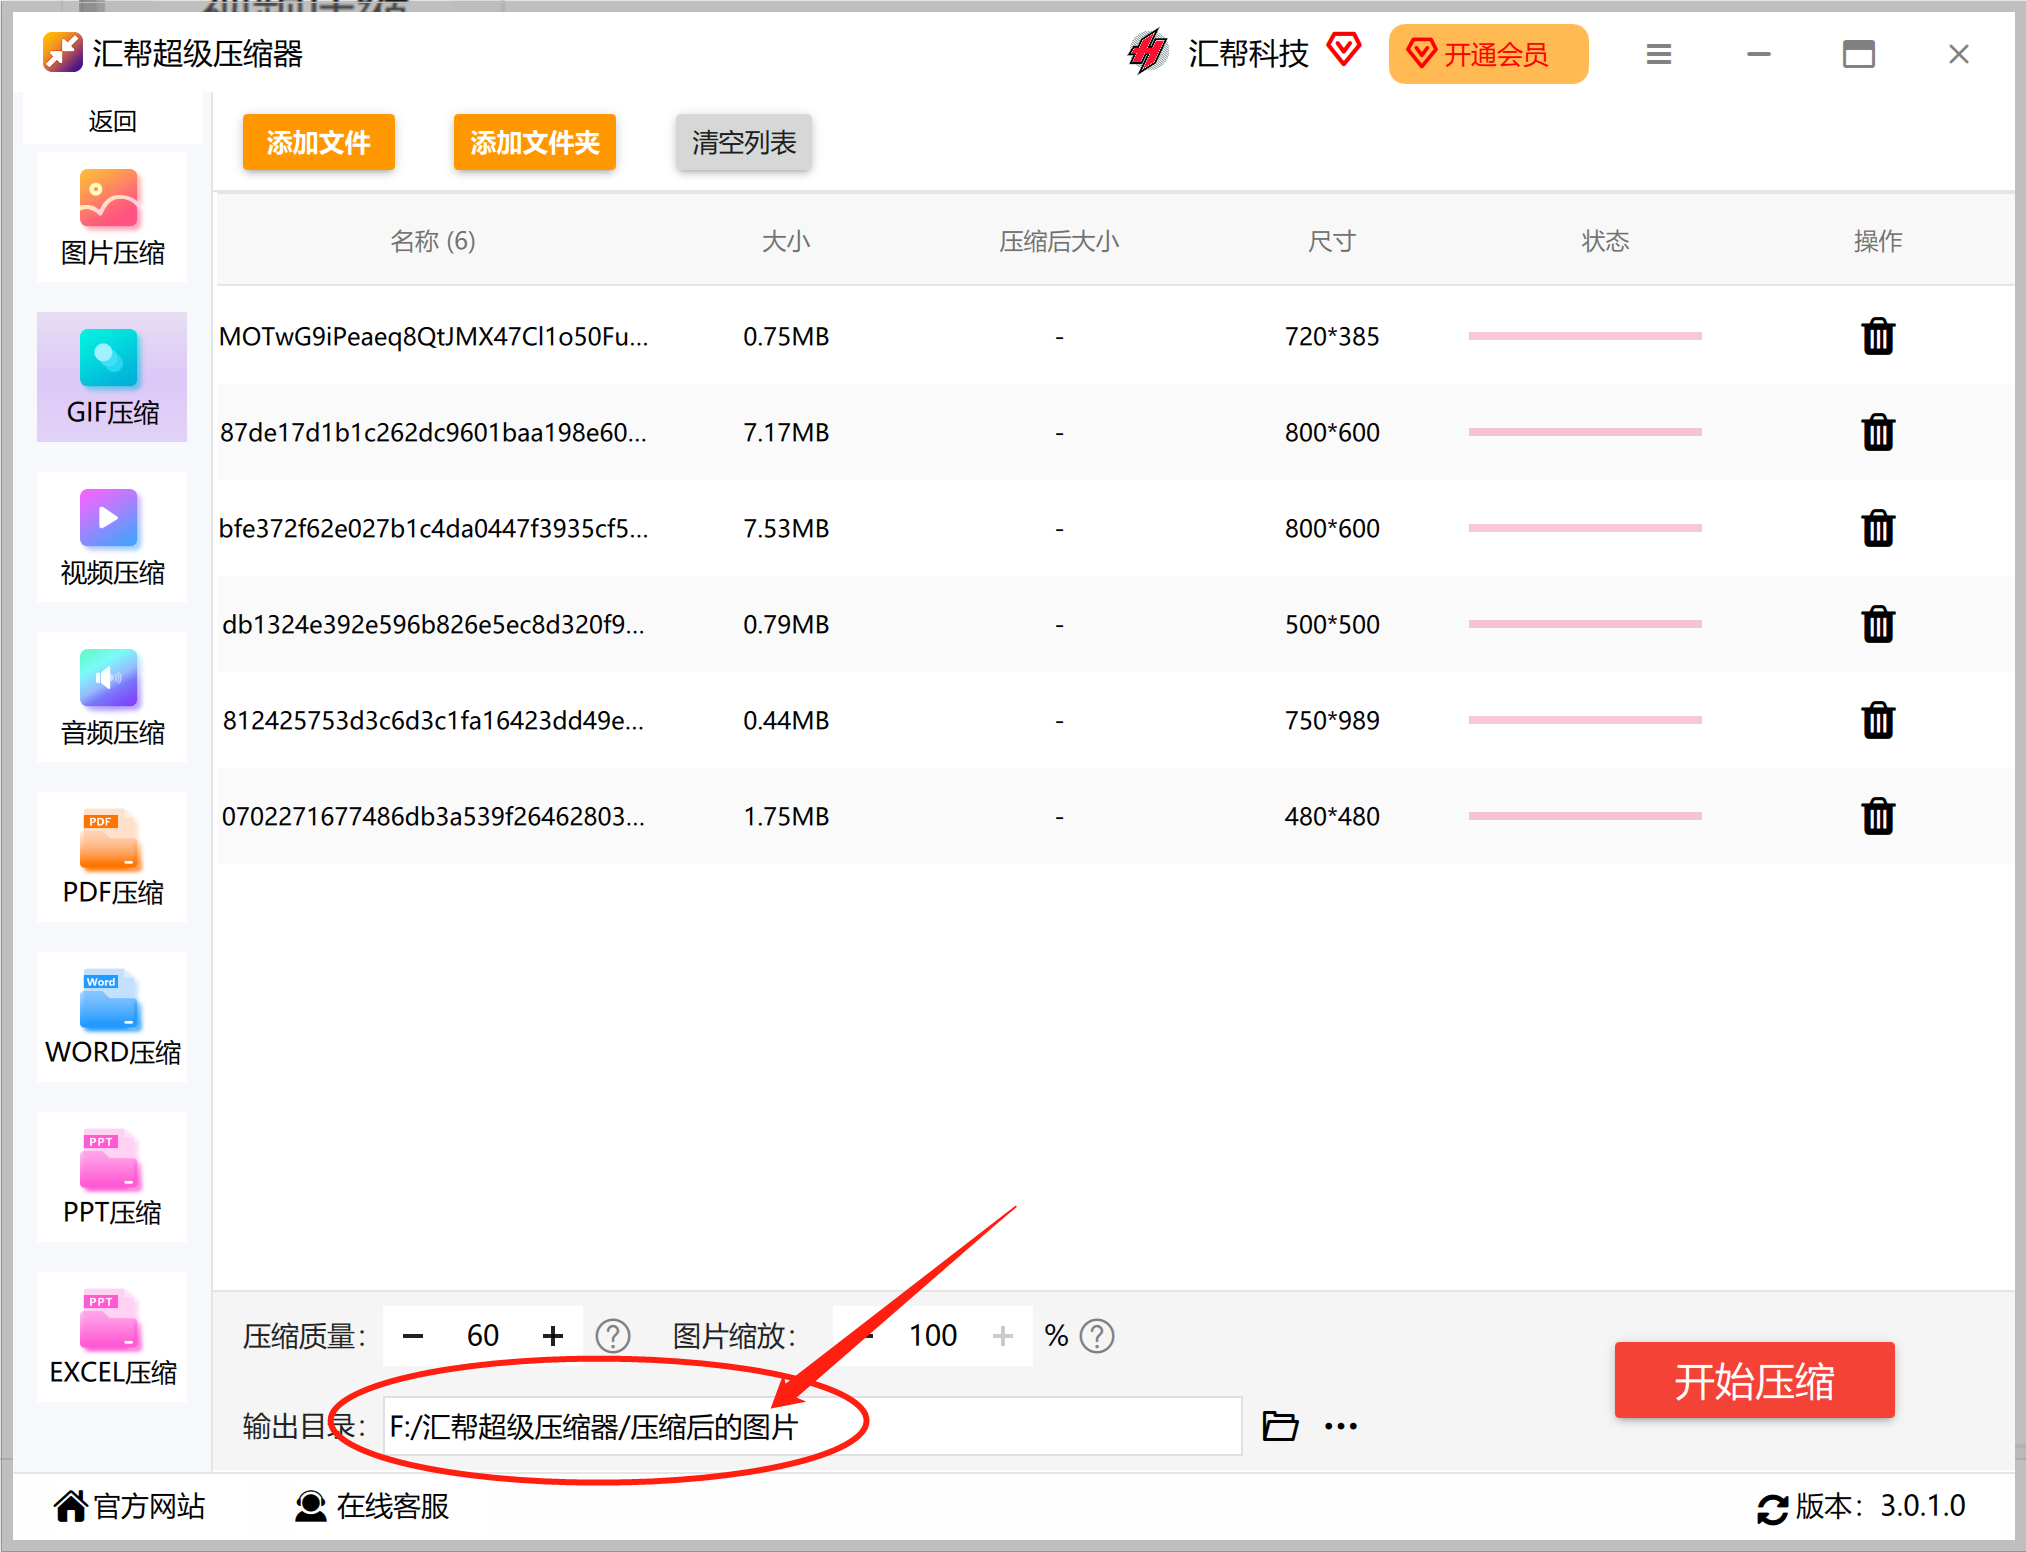2026x1552 pixels.
Task: Click the 480*480 dimension cell
Action: [x=1332, y=817]
